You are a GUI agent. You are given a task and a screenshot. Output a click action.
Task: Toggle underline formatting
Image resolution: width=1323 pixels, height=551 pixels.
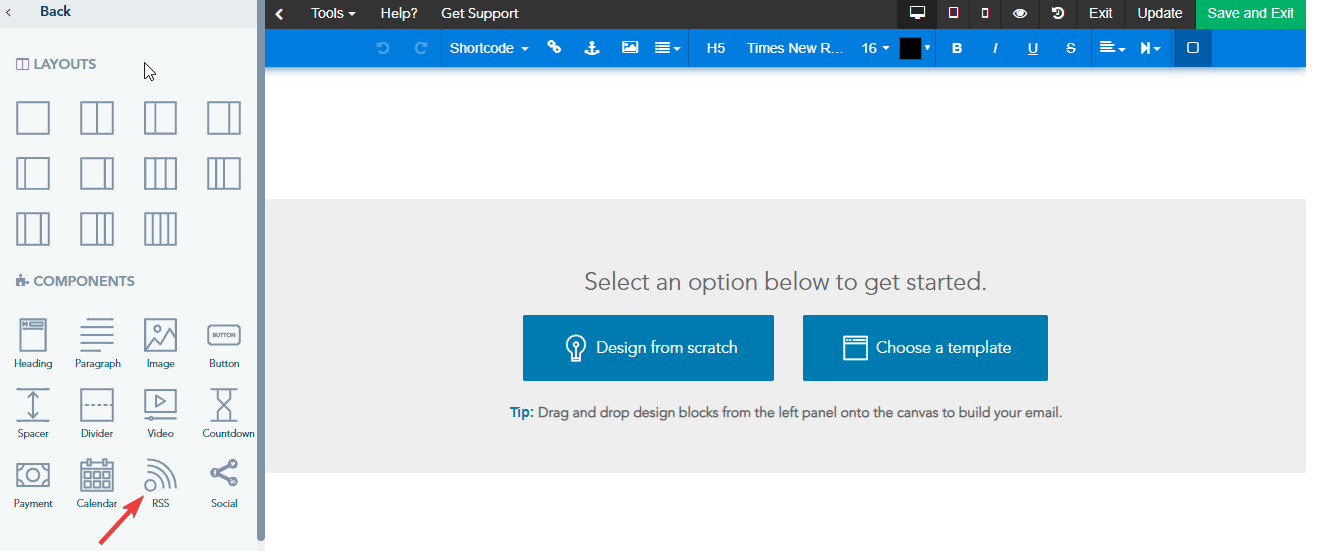pos(1033,48)
